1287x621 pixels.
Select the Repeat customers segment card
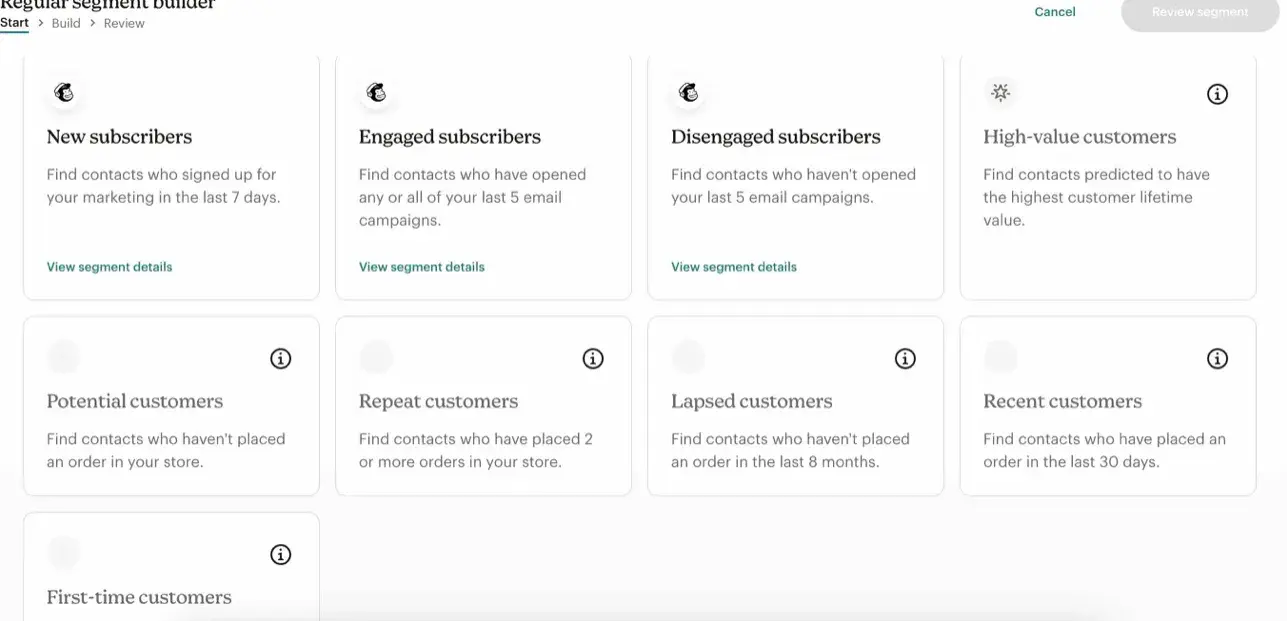pyautogui.click(x=483, y=420)
